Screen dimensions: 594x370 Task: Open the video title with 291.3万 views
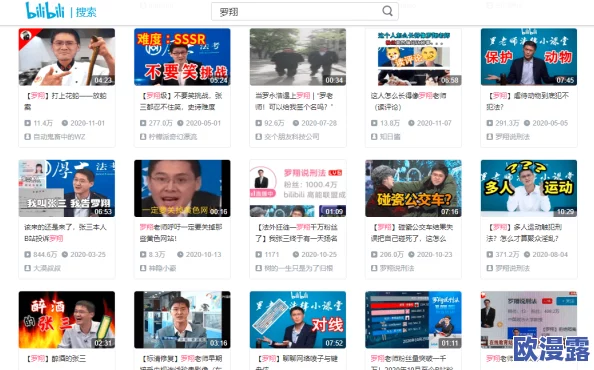click(528, 101)
